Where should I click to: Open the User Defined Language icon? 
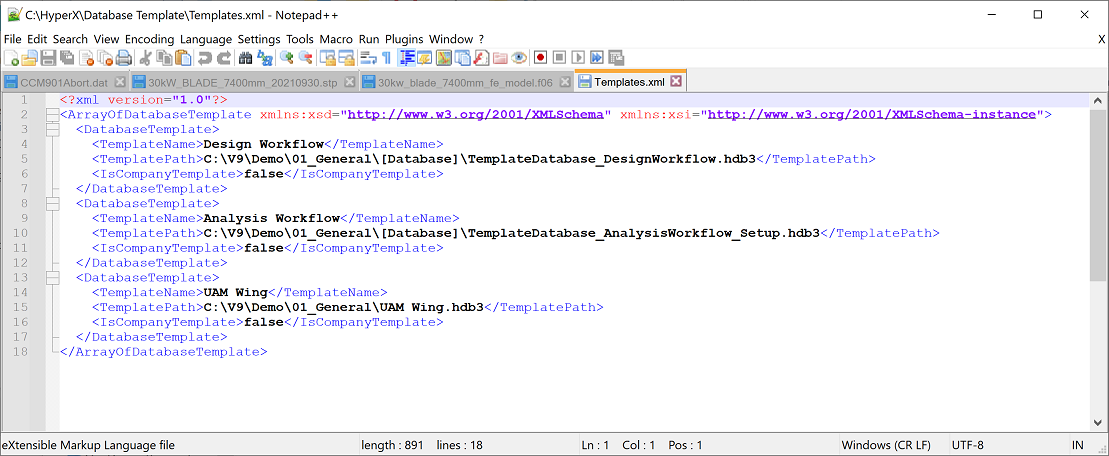pyautogui.click(x=424, y=57)
